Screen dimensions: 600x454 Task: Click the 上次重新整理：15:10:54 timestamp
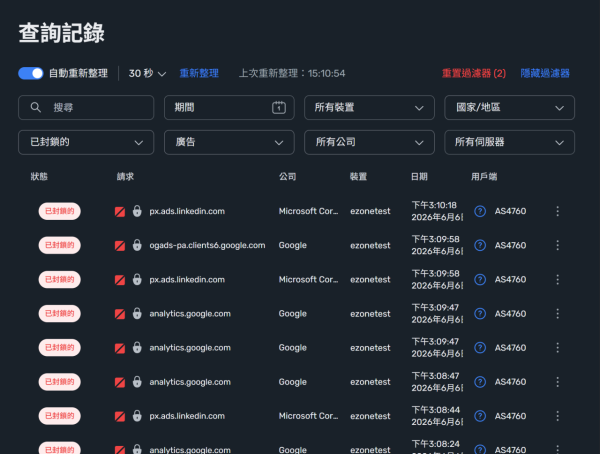coord(292,73)
